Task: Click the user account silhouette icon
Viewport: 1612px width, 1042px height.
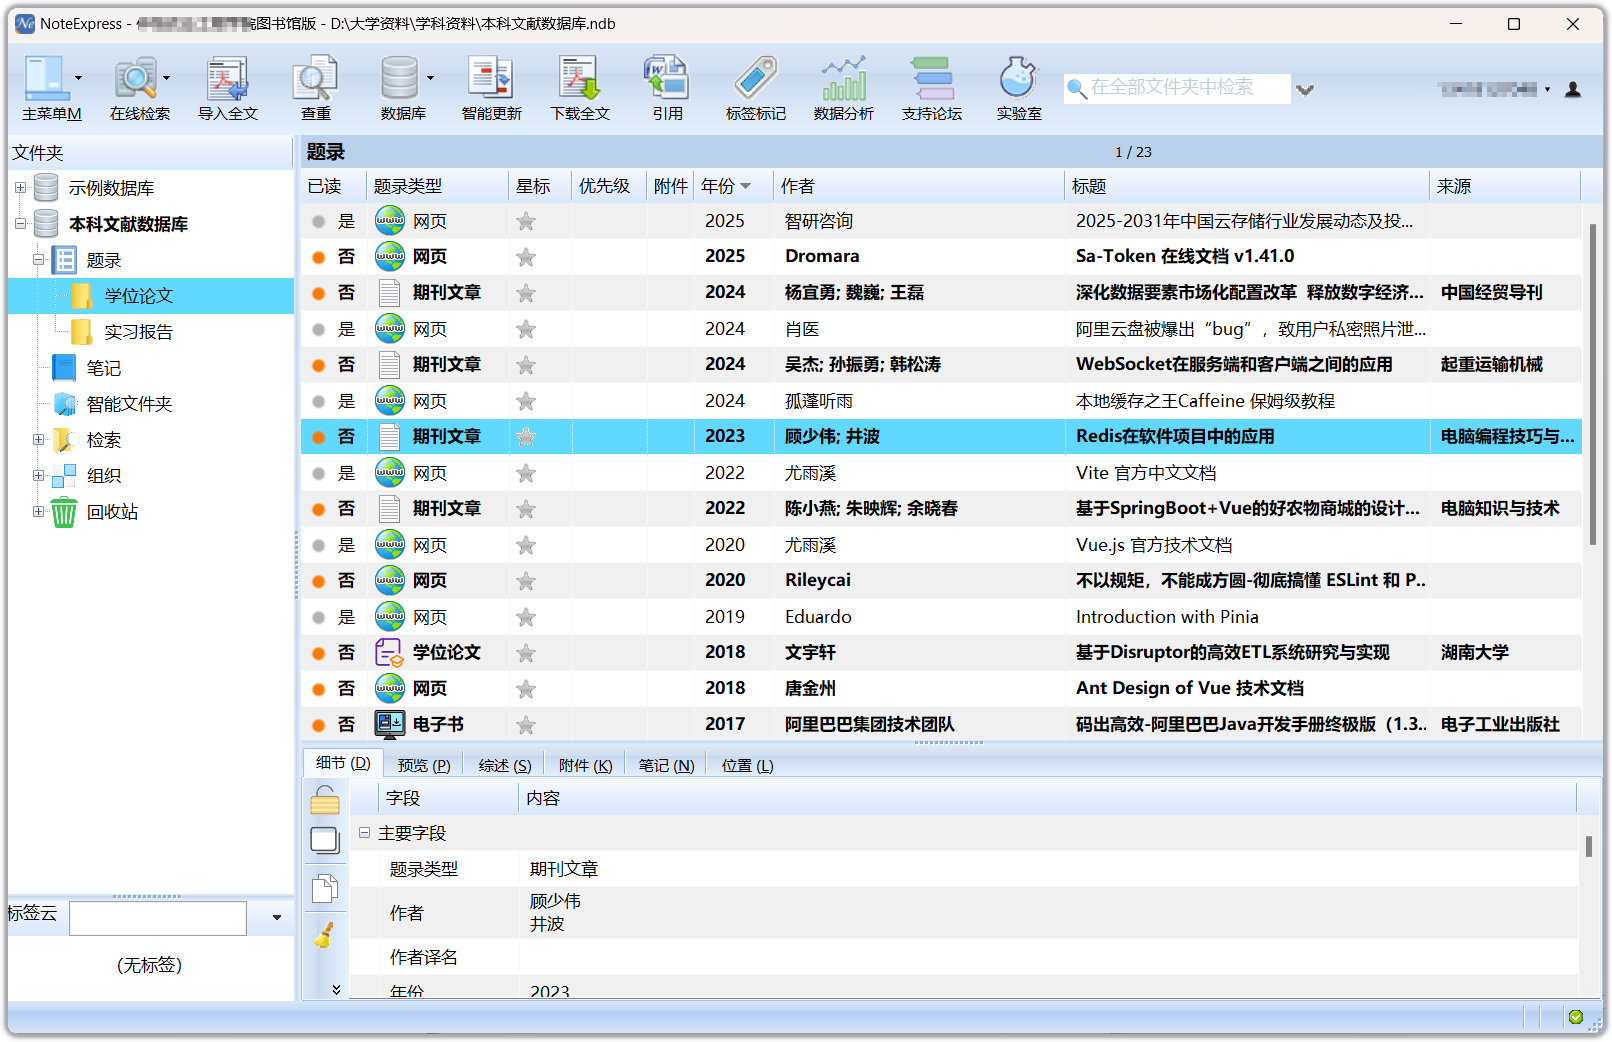Action: [x=1572, y=89]
